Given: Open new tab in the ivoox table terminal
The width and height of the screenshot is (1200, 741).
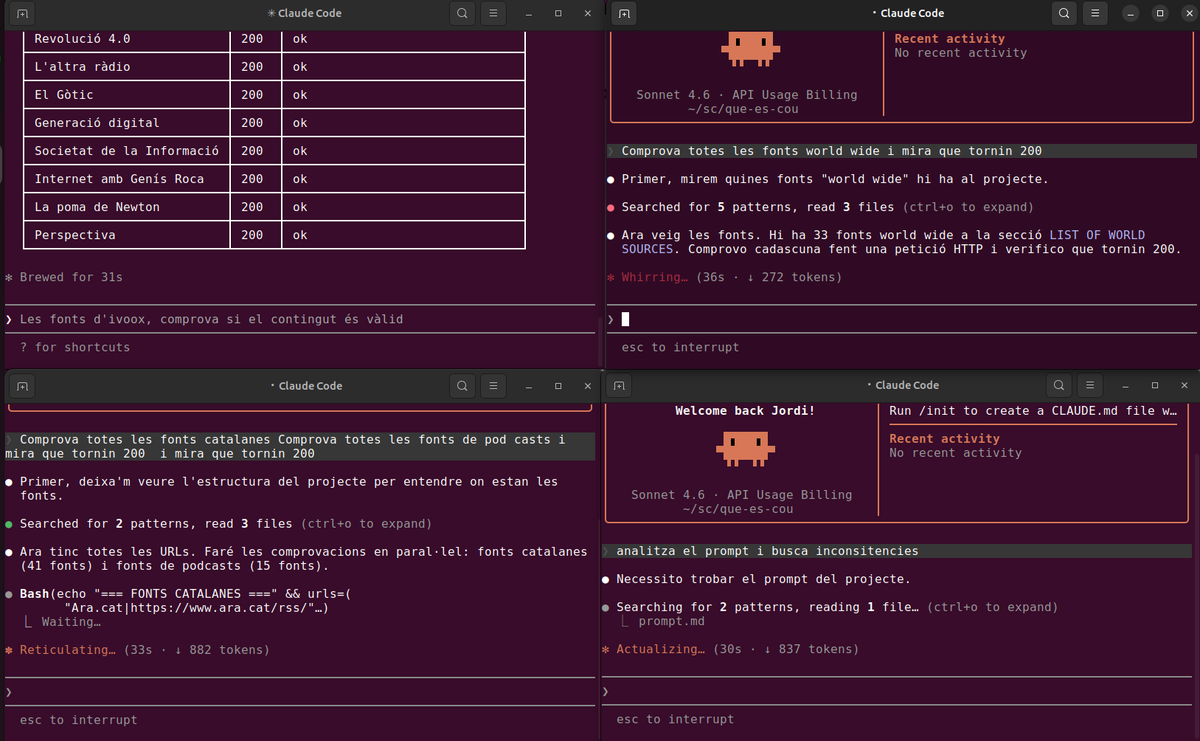Looking at the screenshot, I should tap(23, 14).
